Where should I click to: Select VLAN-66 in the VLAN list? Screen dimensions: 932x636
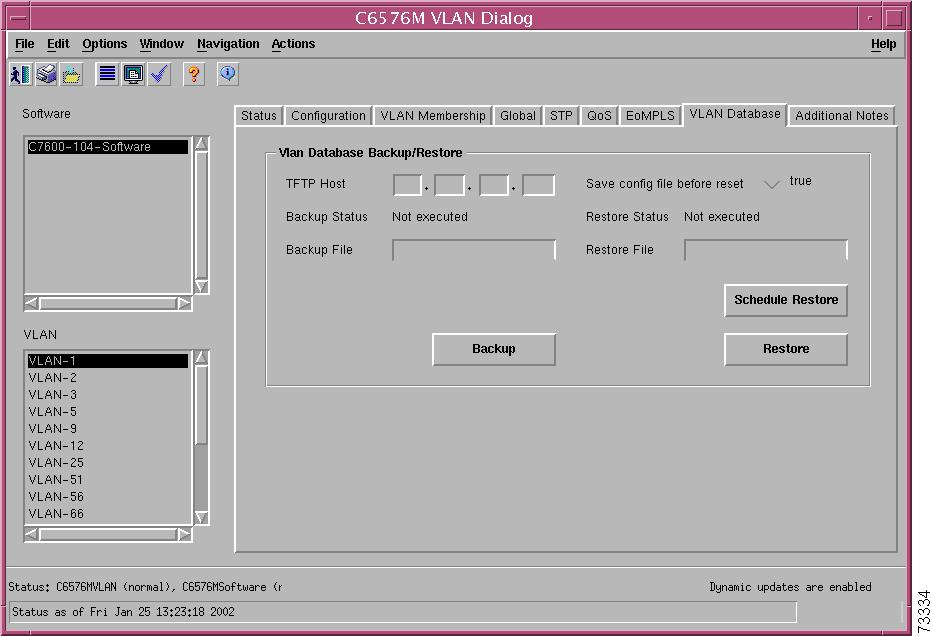click(x=108, y=514)
